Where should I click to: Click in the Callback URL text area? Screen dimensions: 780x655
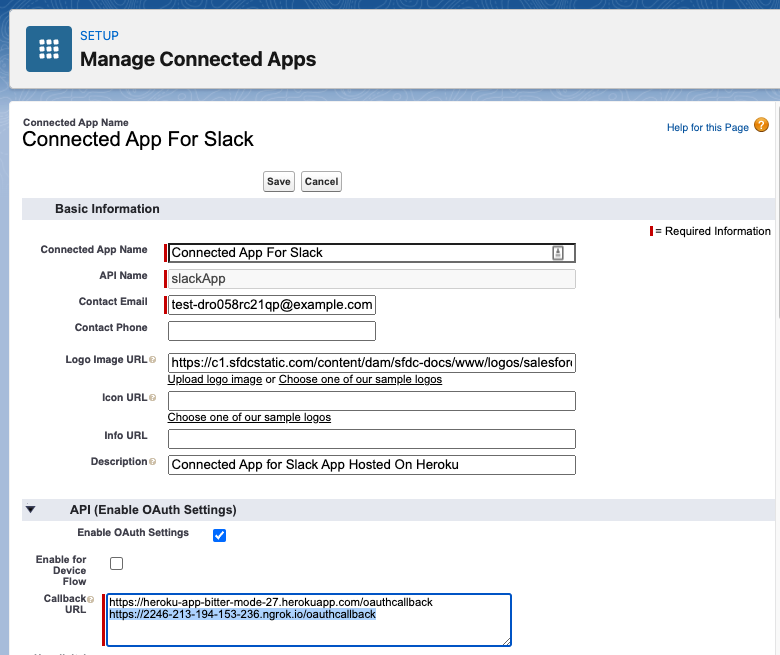309,620
